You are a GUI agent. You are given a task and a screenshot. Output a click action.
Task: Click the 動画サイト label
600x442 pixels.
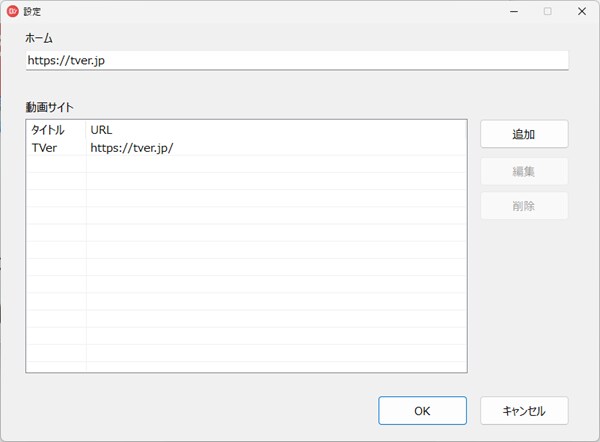coord(50,107)
